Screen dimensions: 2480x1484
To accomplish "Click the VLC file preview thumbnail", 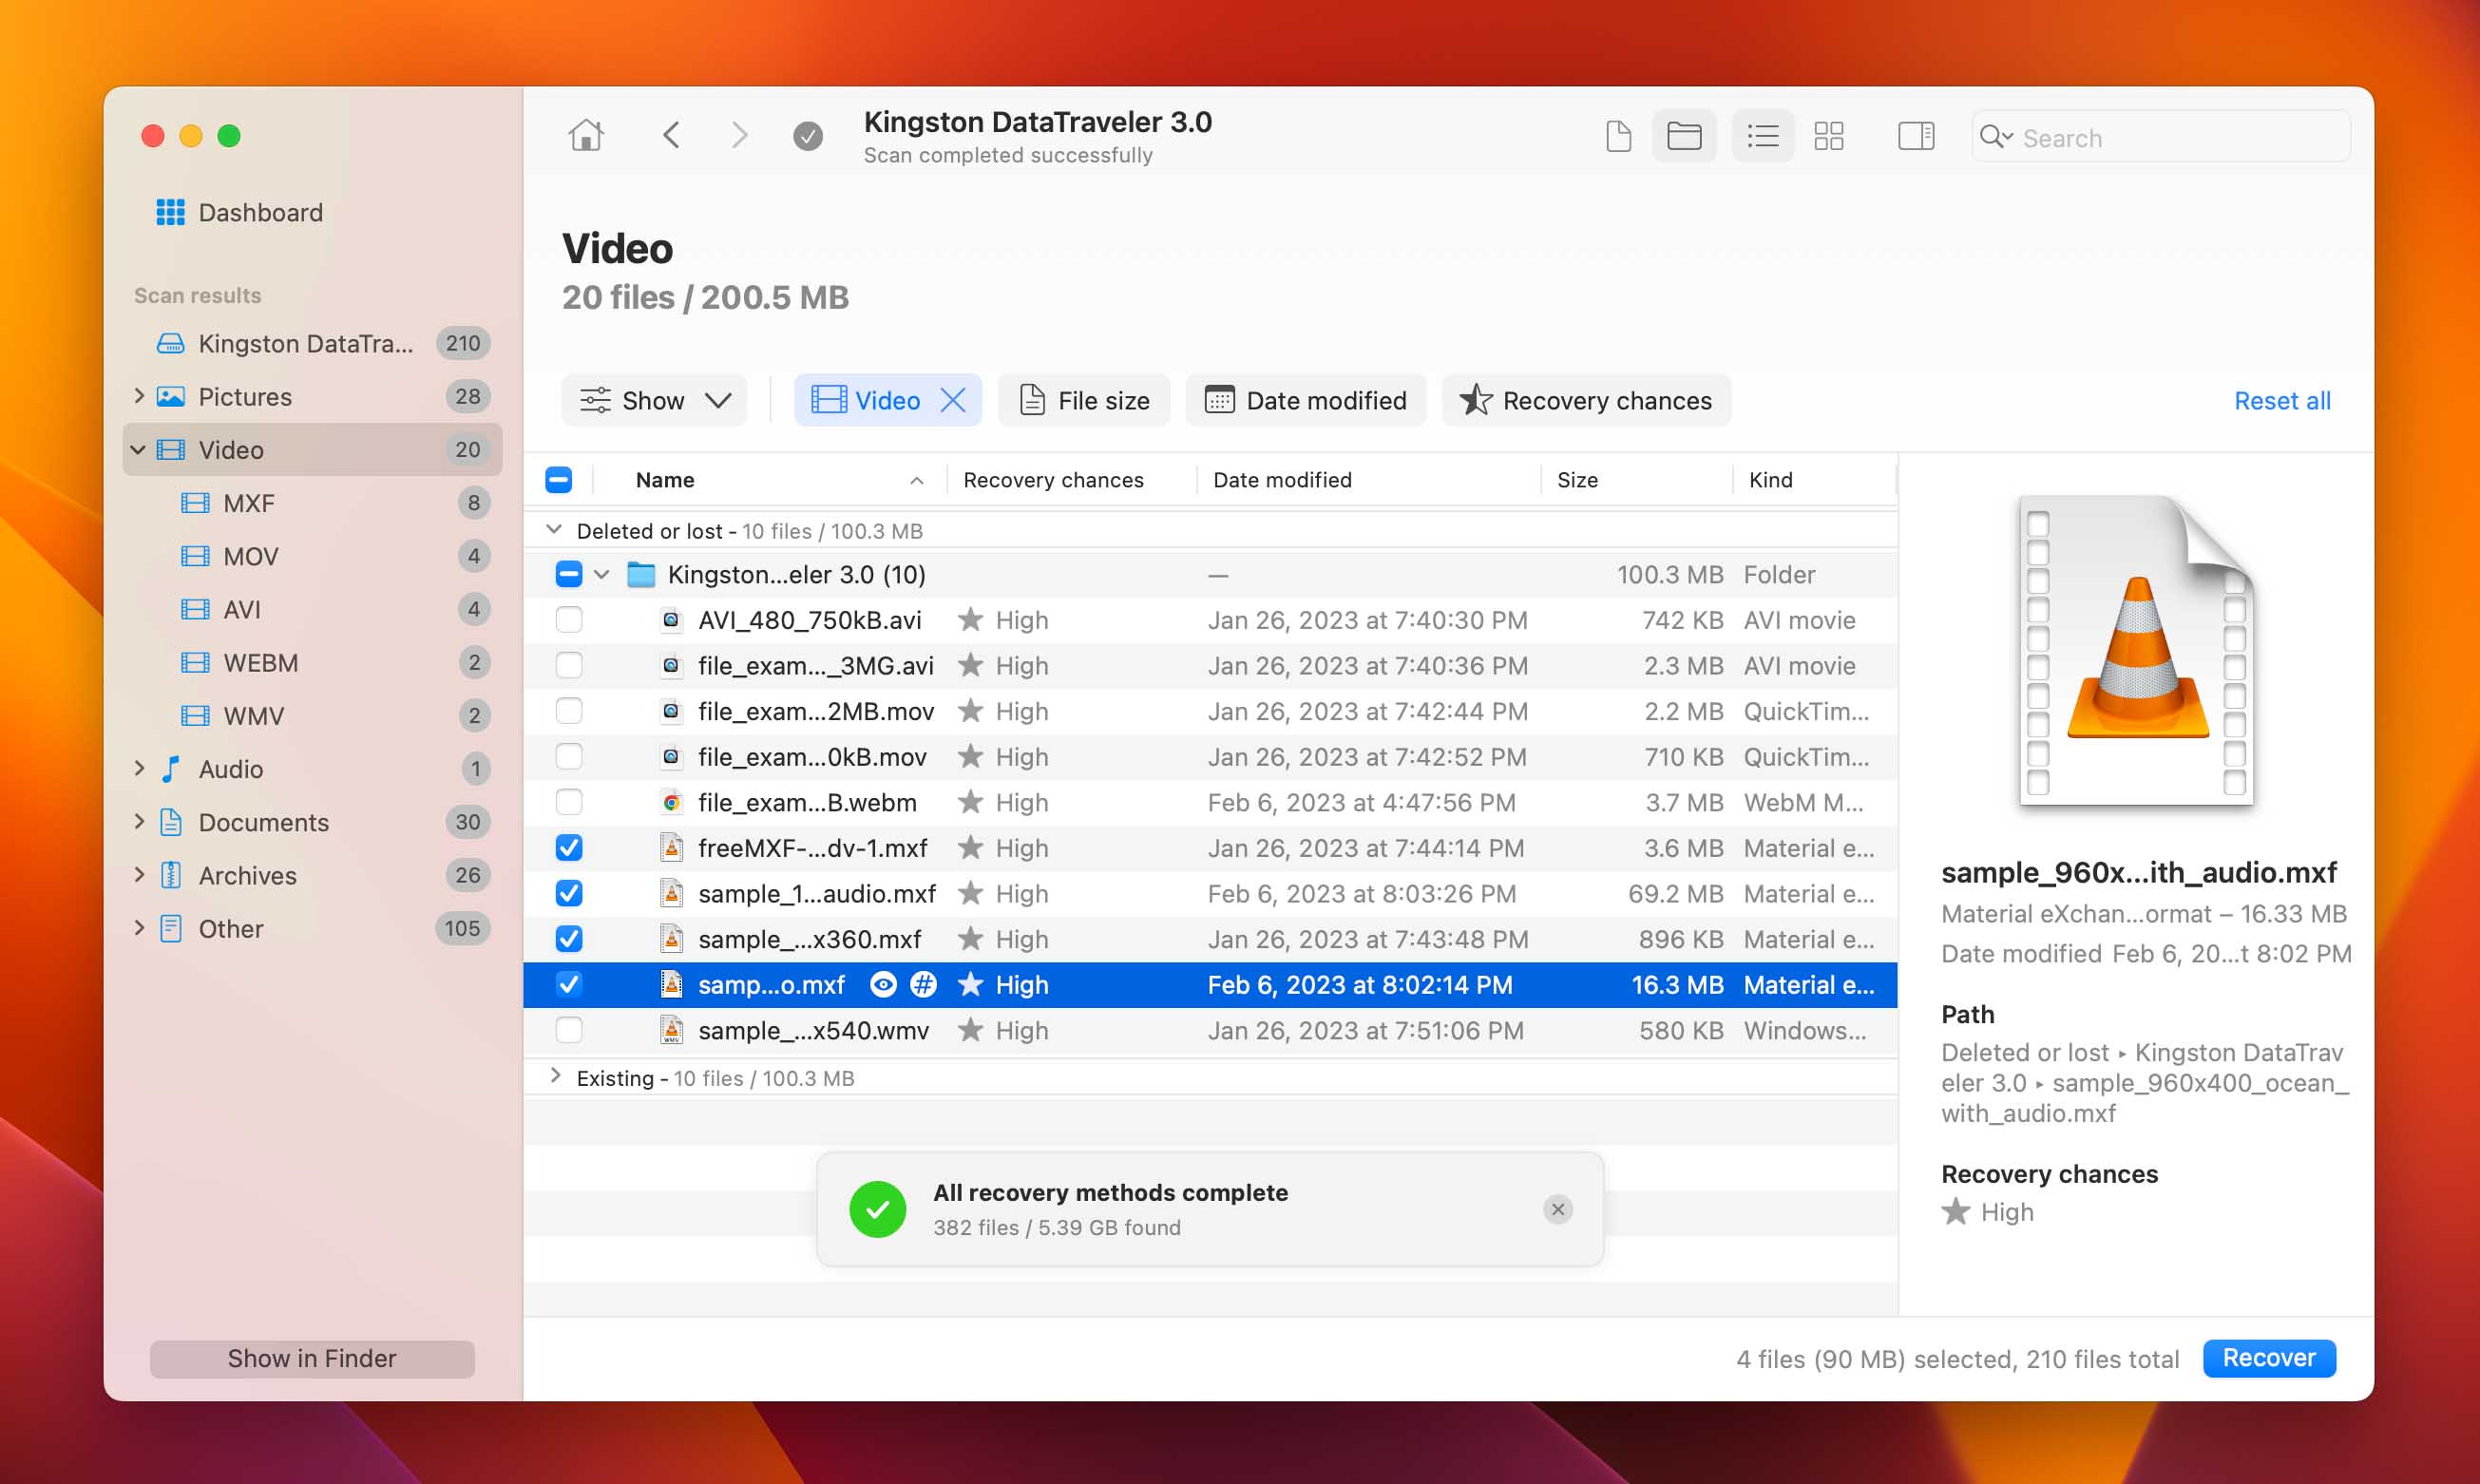I will click(2136, 650).
